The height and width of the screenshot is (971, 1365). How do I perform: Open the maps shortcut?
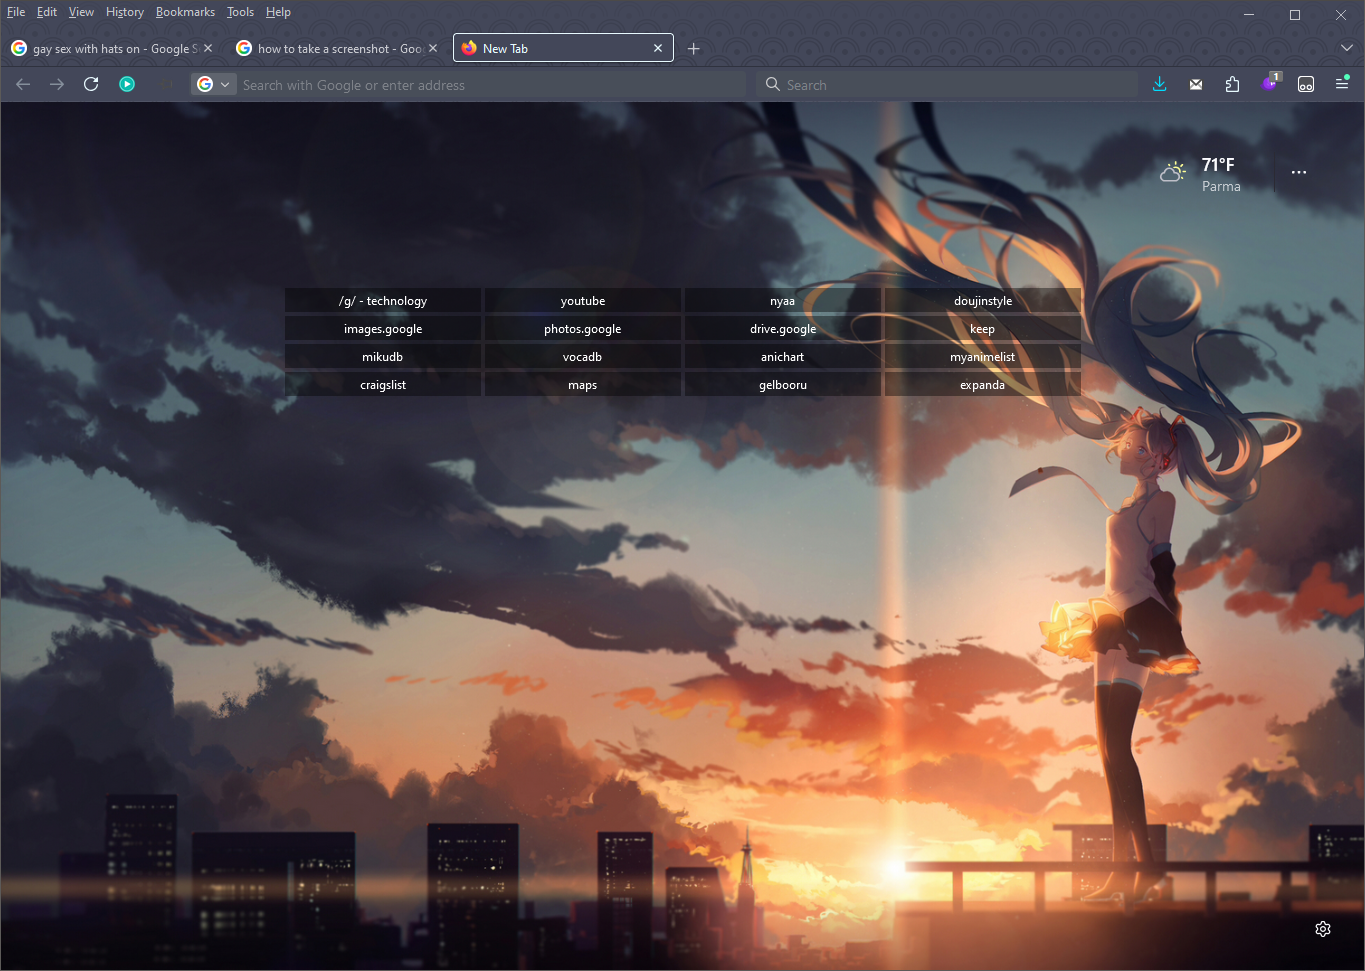(583, 385)
